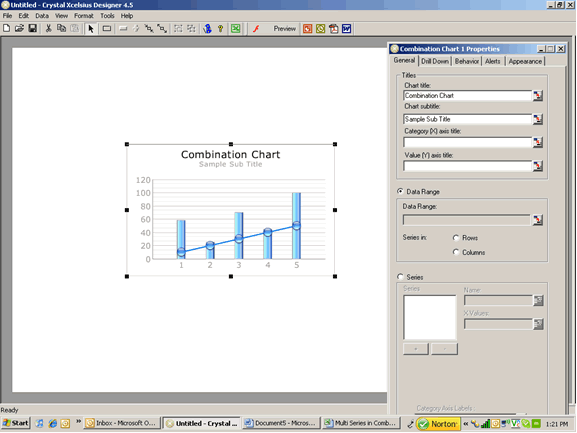Select the arrow pointer tool
The height and width of the screenshot is (433, 577).
pyautogui.click(x=91, y=28)
